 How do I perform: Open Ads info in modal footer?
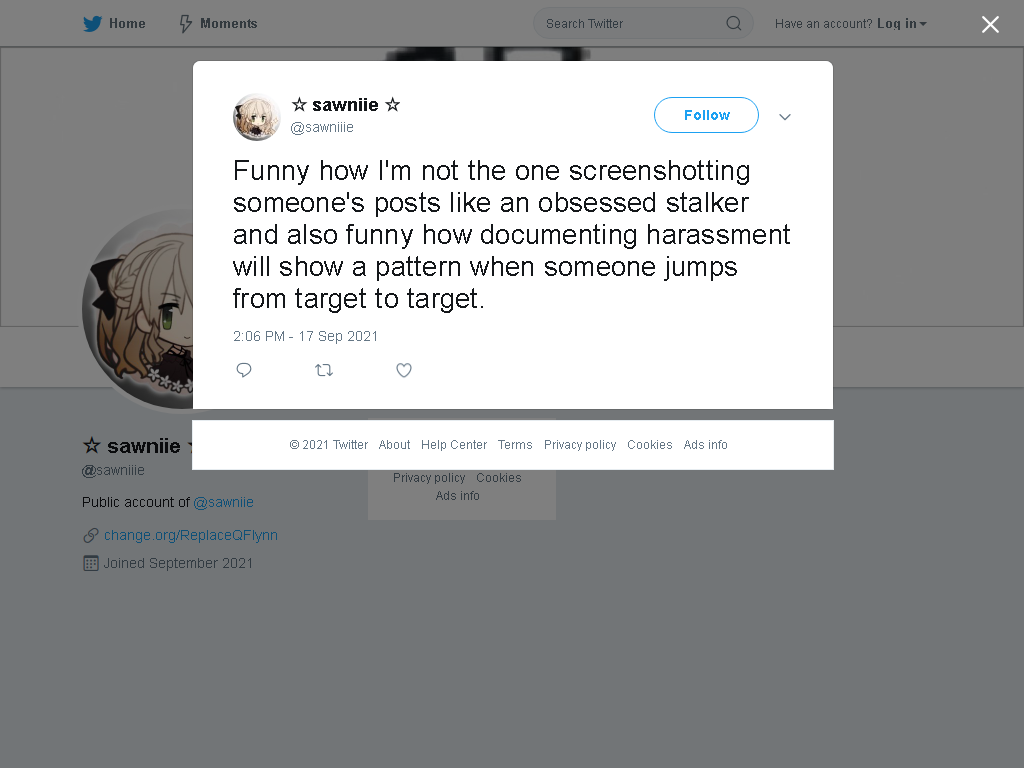pyautogui.click(x=705, y=445)
